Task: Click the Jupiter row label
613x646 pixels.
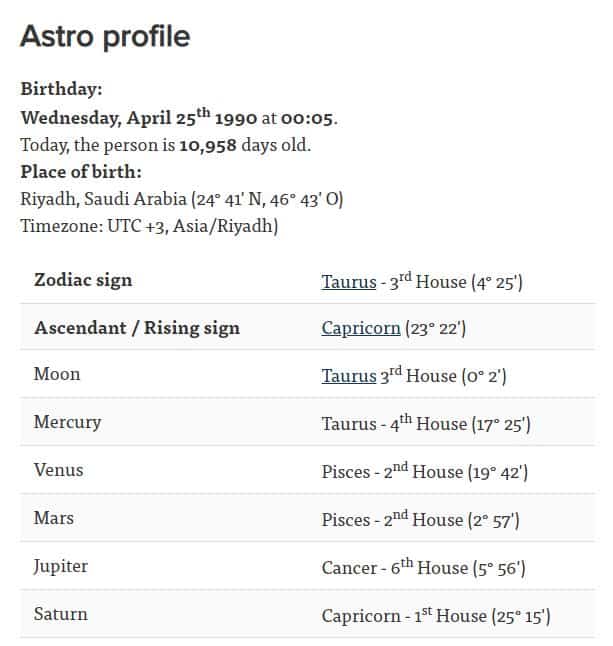Action: point(60,566)
